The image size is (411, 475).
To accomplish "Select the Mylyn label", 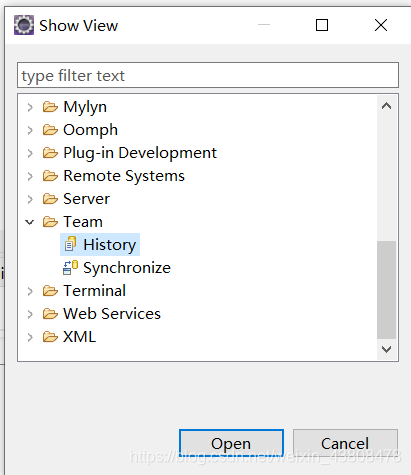I will [x=85, y=108].
